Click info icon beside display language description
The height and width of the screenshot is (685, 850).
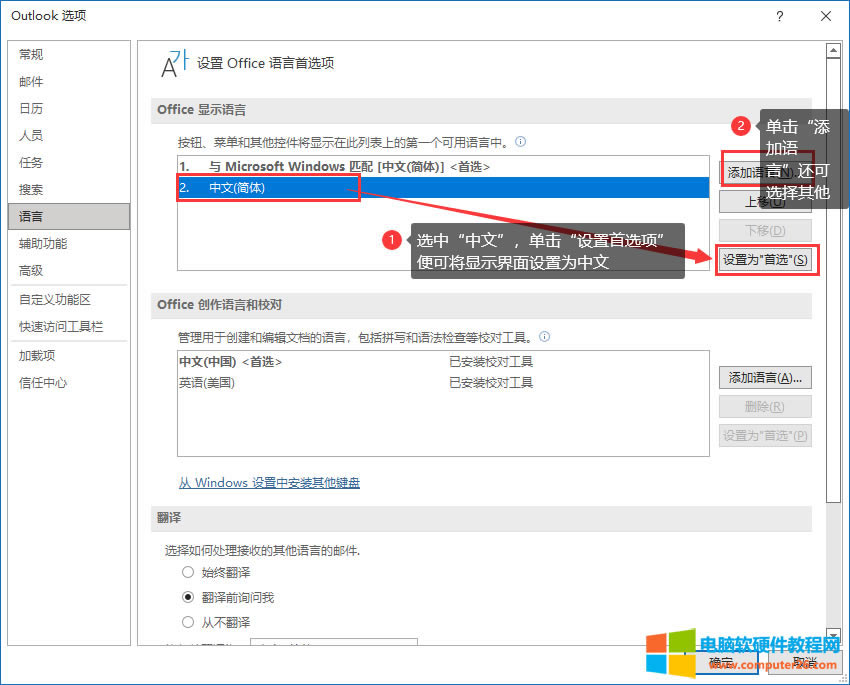[520, 142]
